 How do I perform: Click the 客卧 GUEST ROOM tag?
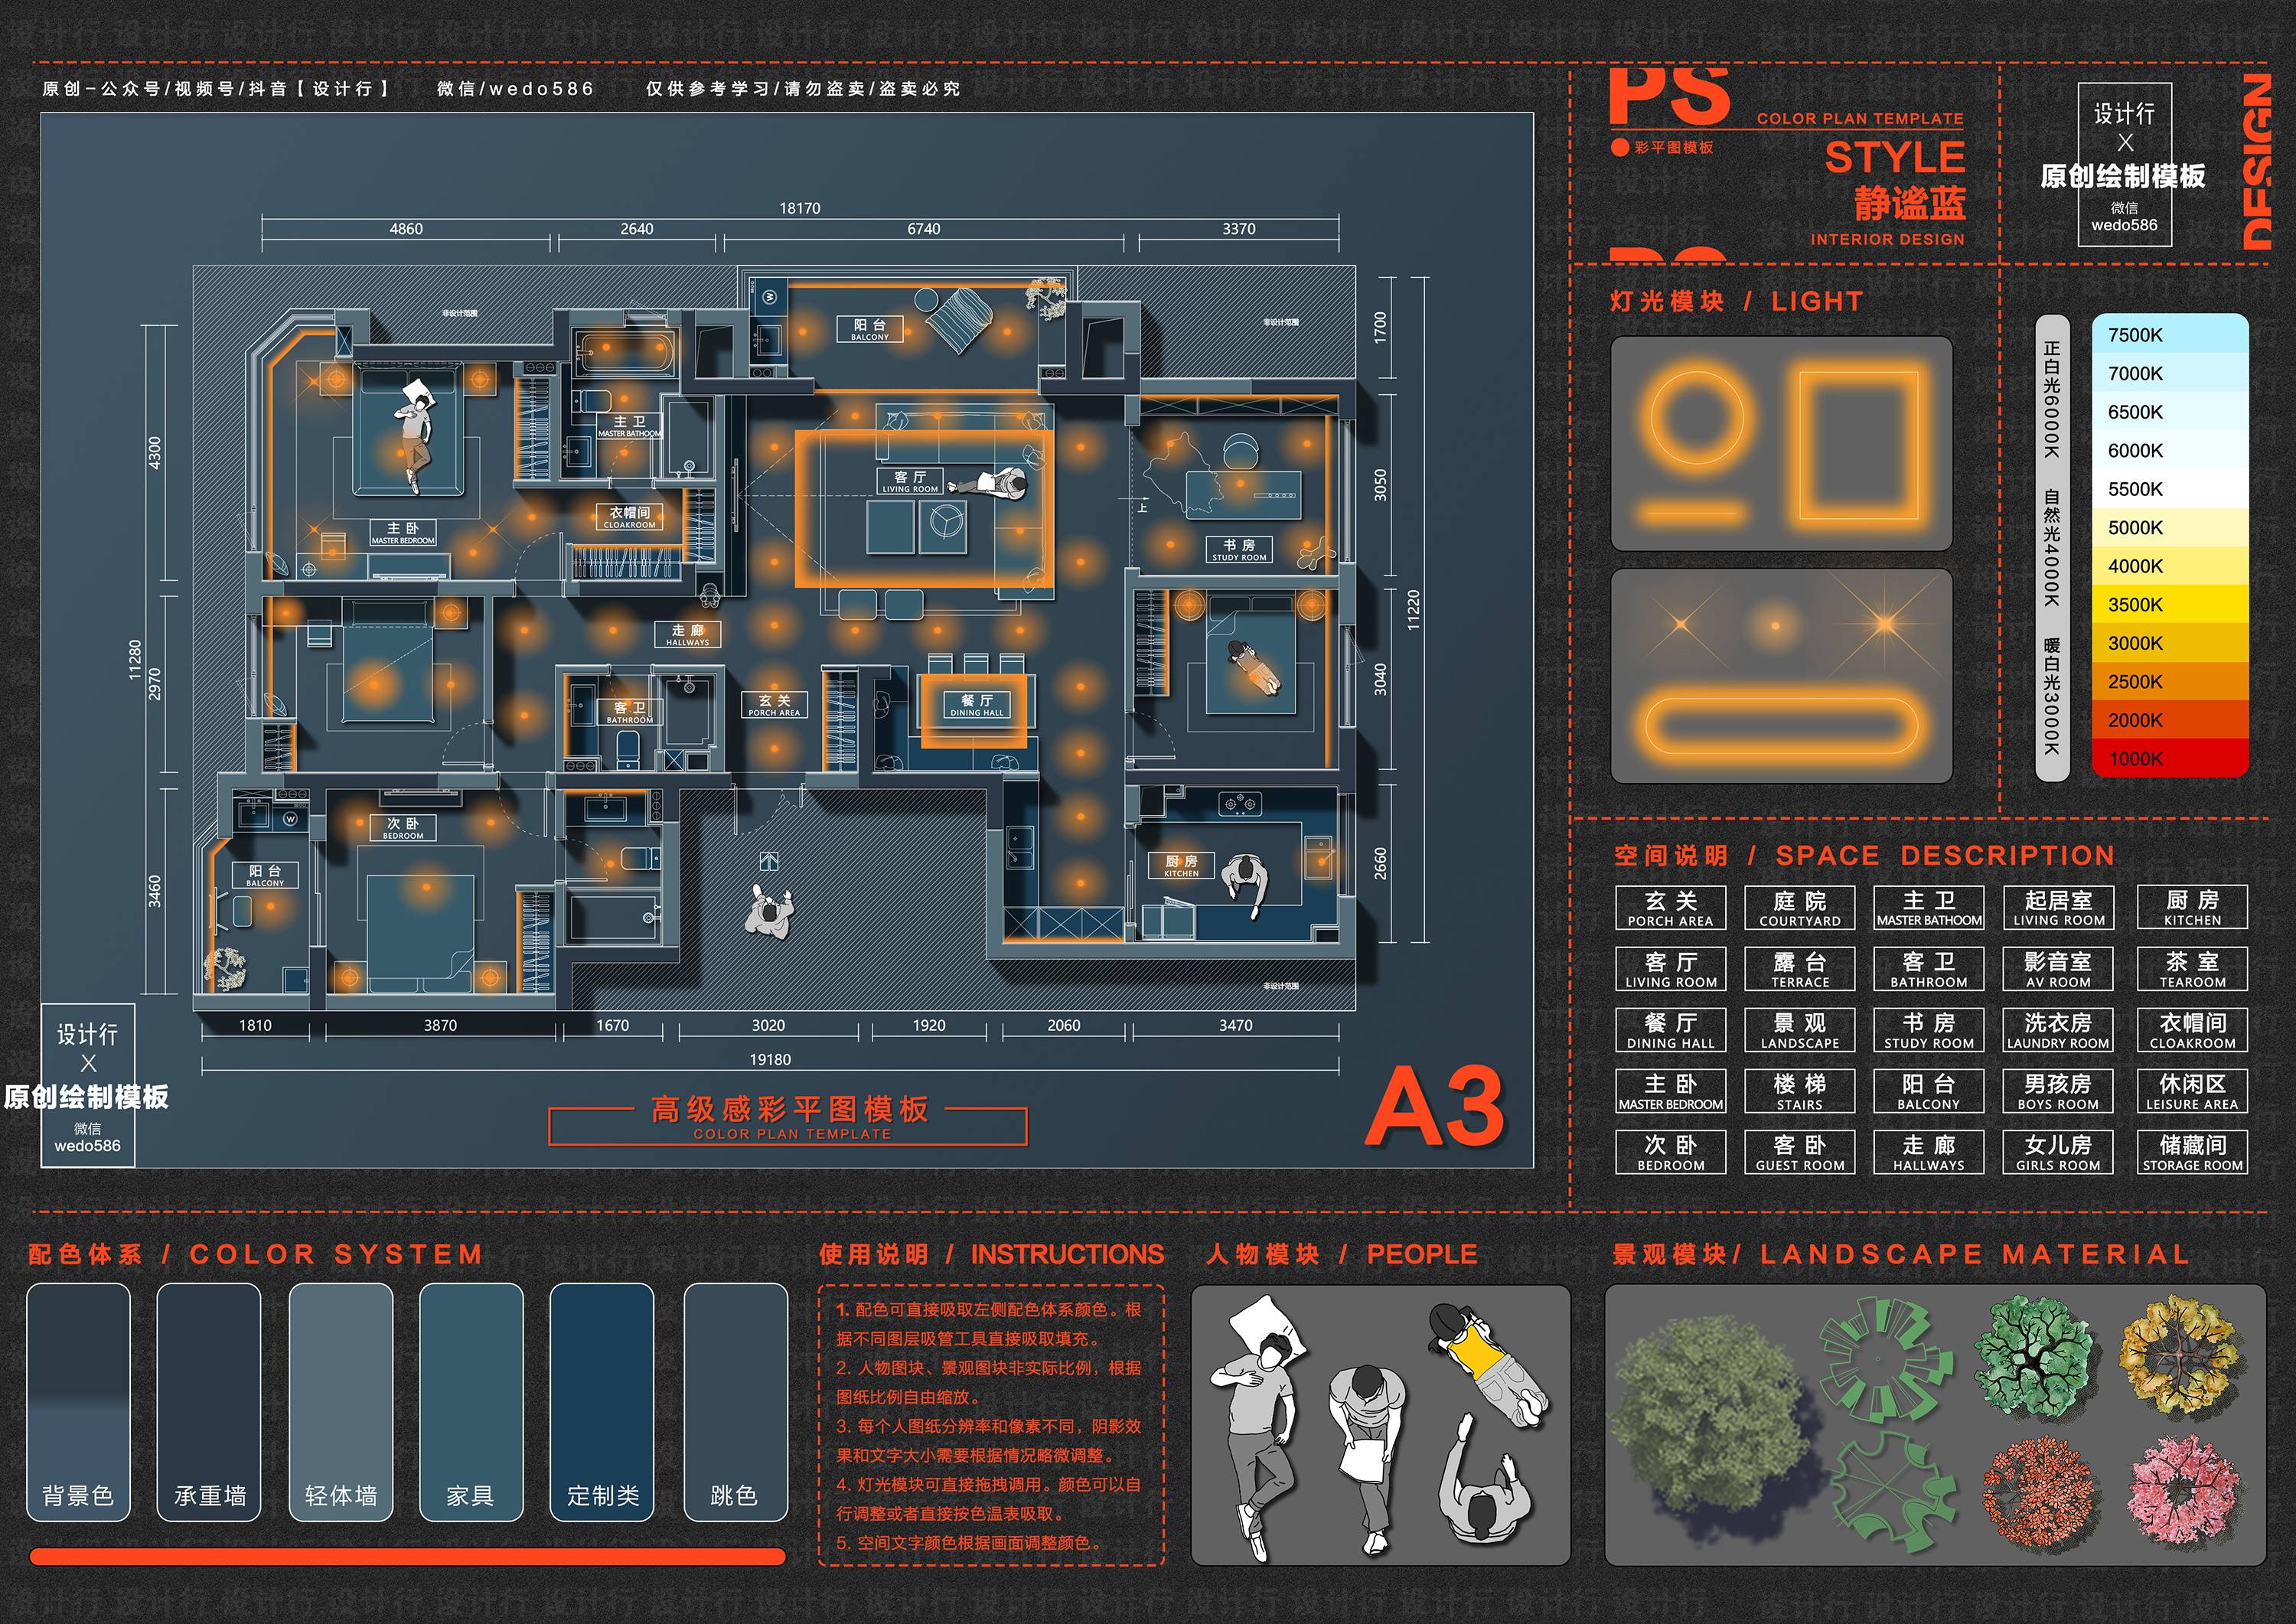click(1800, 1151)
